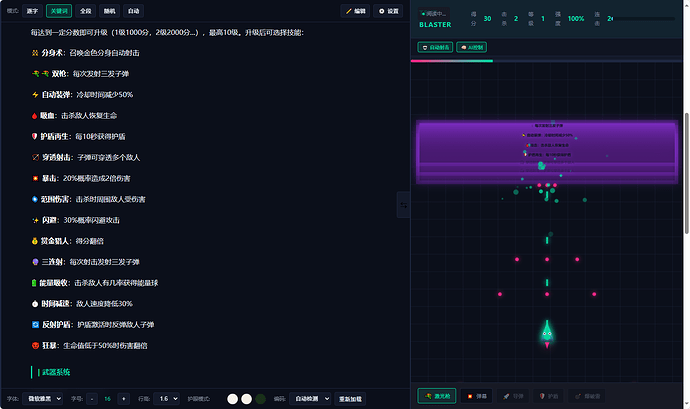Click the last greyed-out weapon slot
The height and width of the screenshot is (409, 690).
pos(586,396)
